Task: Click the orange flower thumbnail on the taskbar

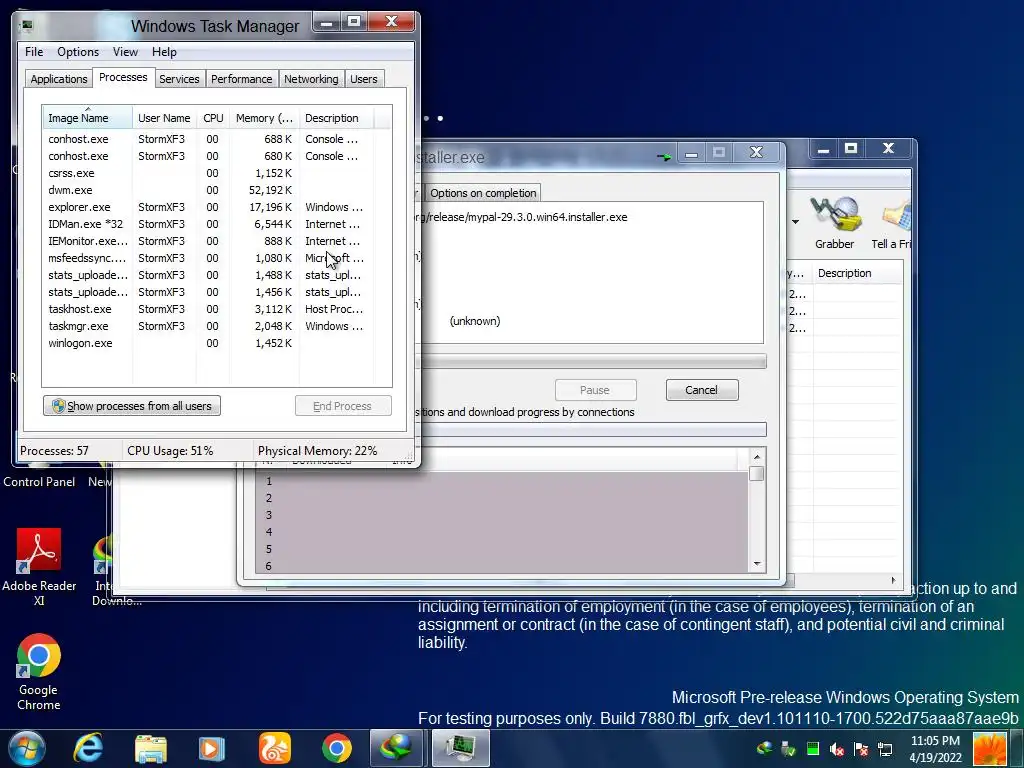Action: point(990,748)
